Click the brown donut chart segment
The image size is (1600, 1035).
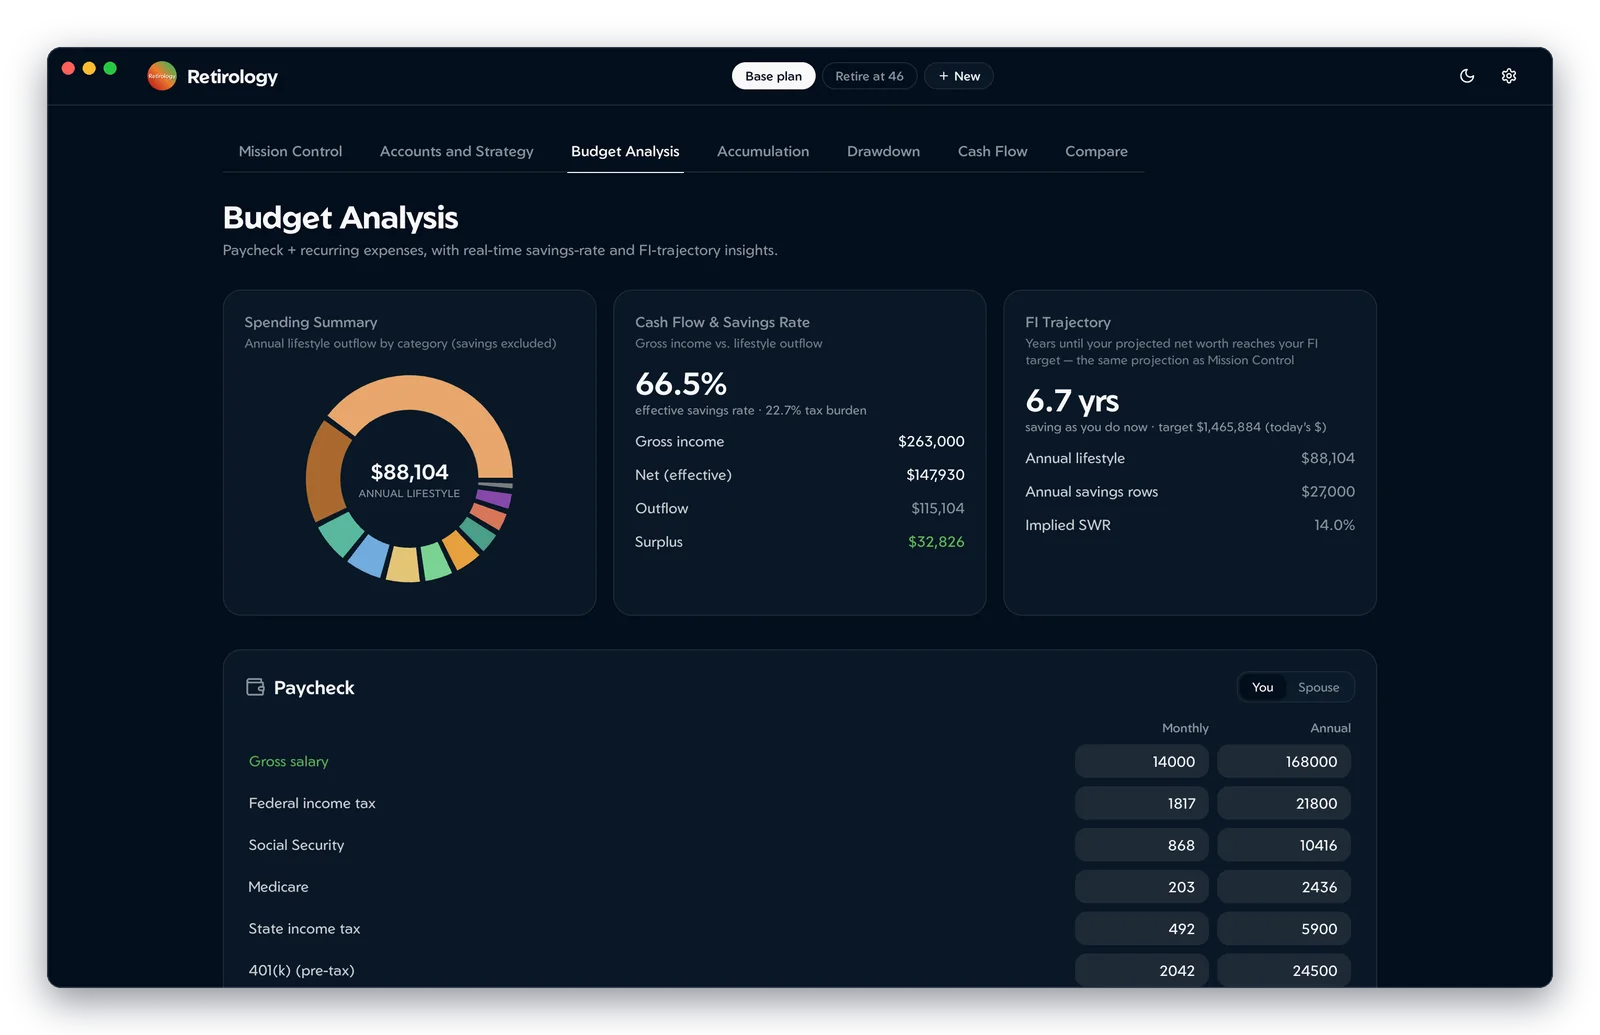tap(326, 470)
